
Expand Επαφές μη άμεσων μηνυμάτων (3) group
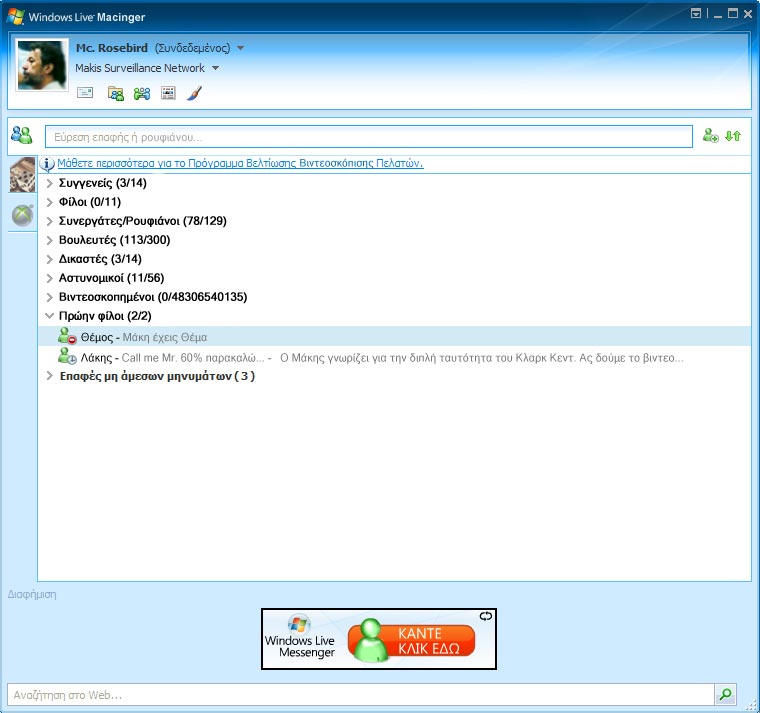pos(49,376)
